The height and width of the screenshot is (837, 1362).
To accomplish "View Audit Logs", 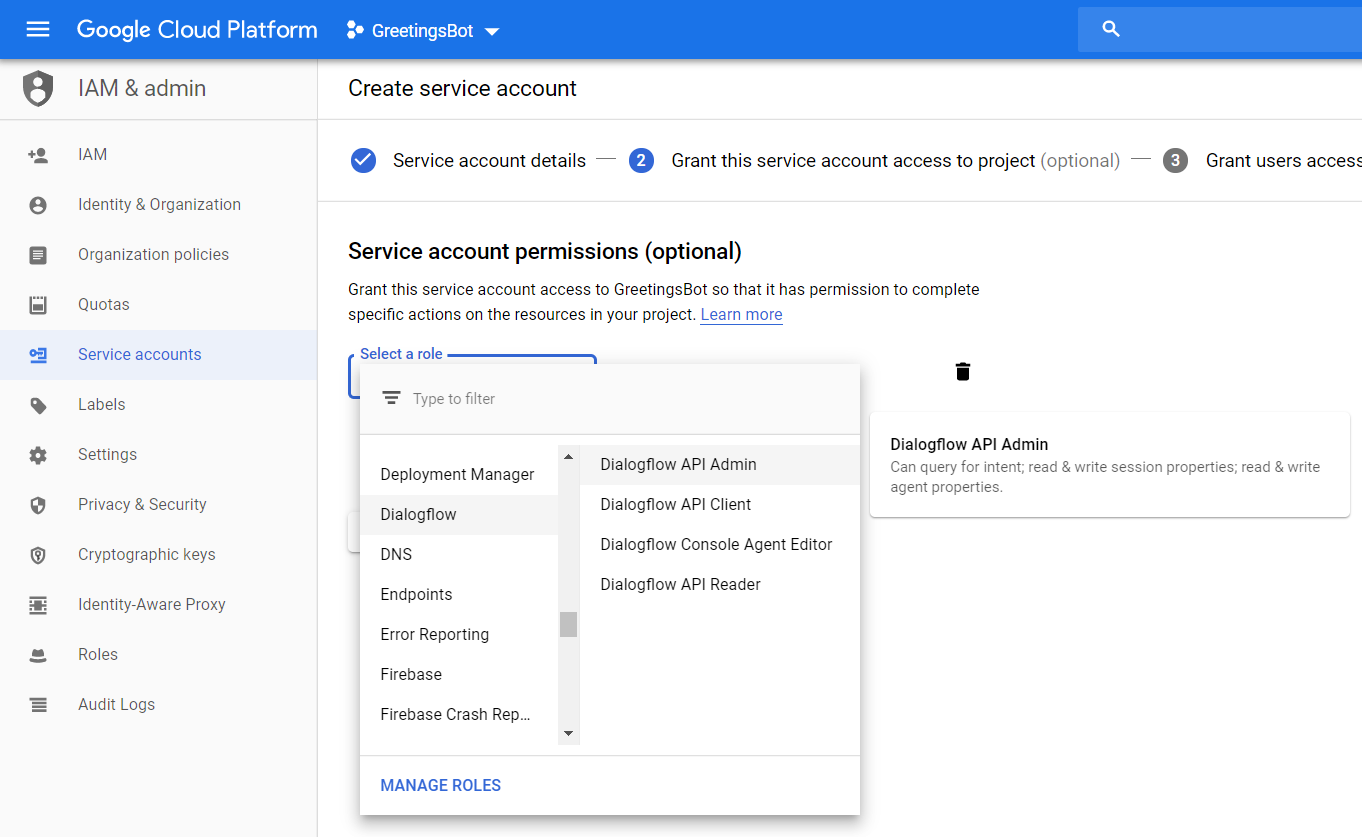I will tap(158, 705).
